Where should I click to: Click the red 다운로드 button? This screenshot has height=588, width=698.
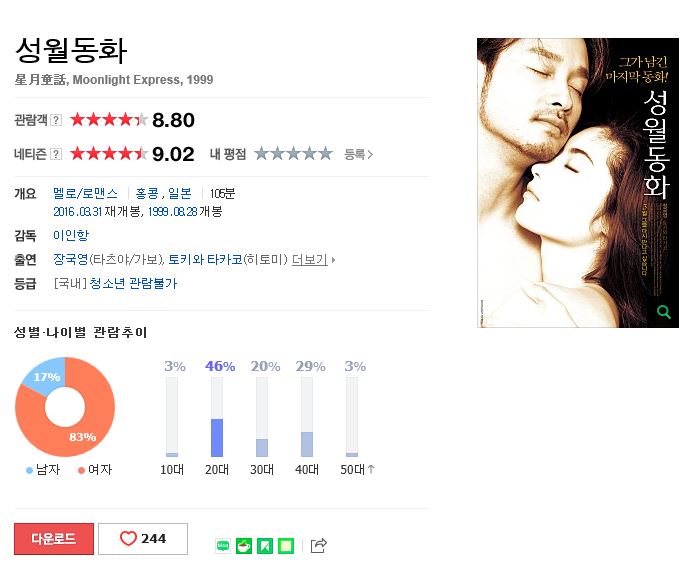coord(54,539)
